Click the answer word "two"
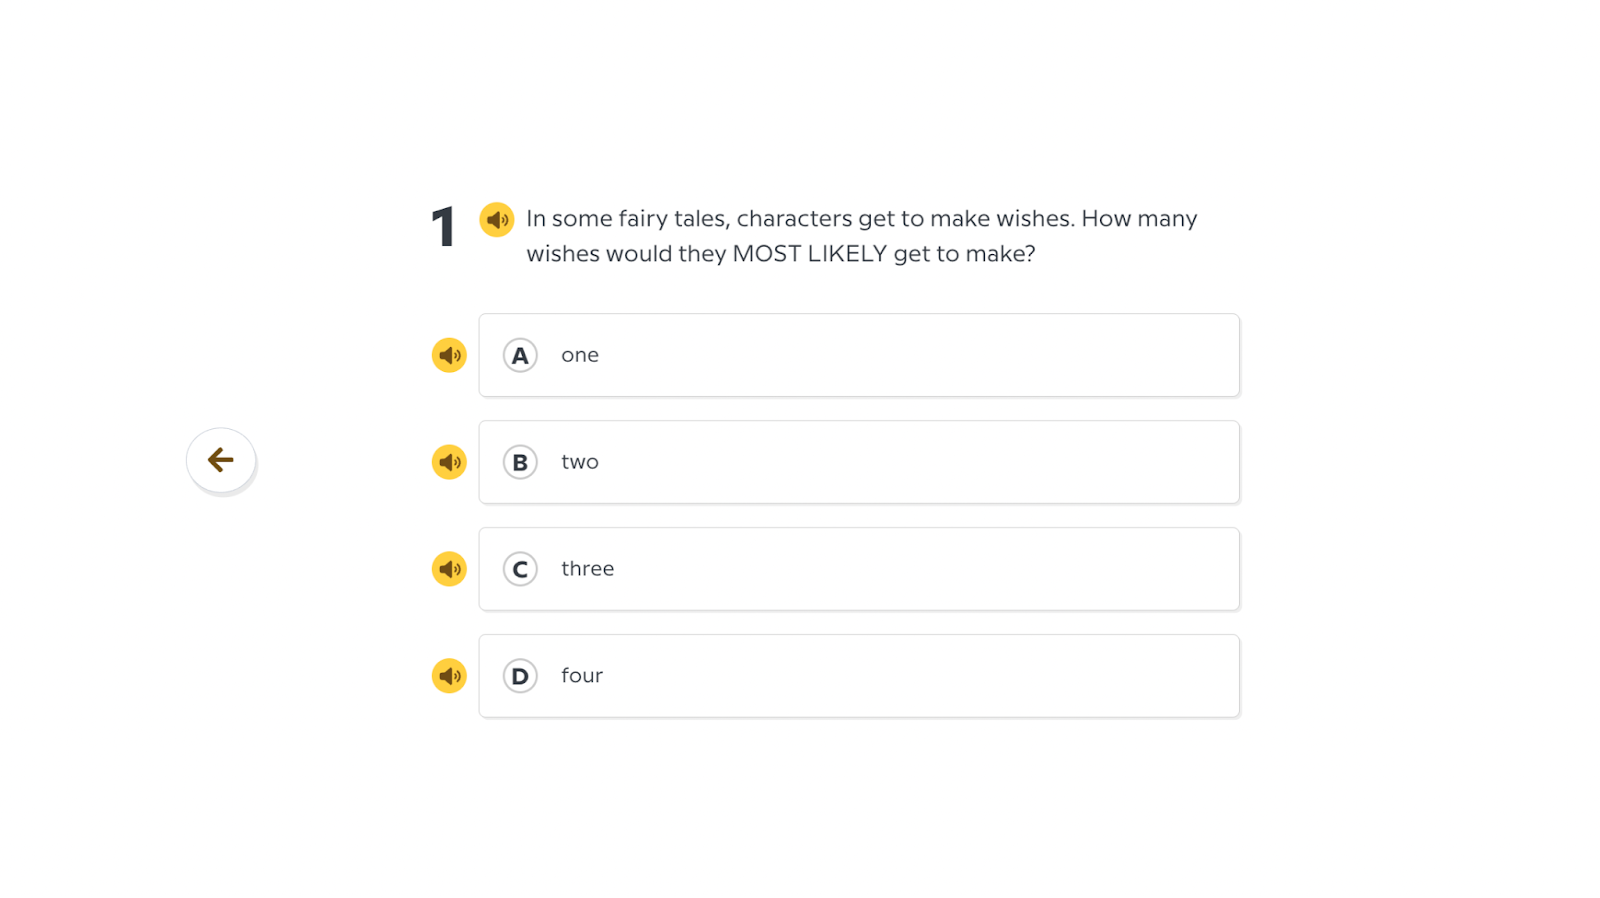This screenshot has width=1600, height=898. tap(580, 462)
